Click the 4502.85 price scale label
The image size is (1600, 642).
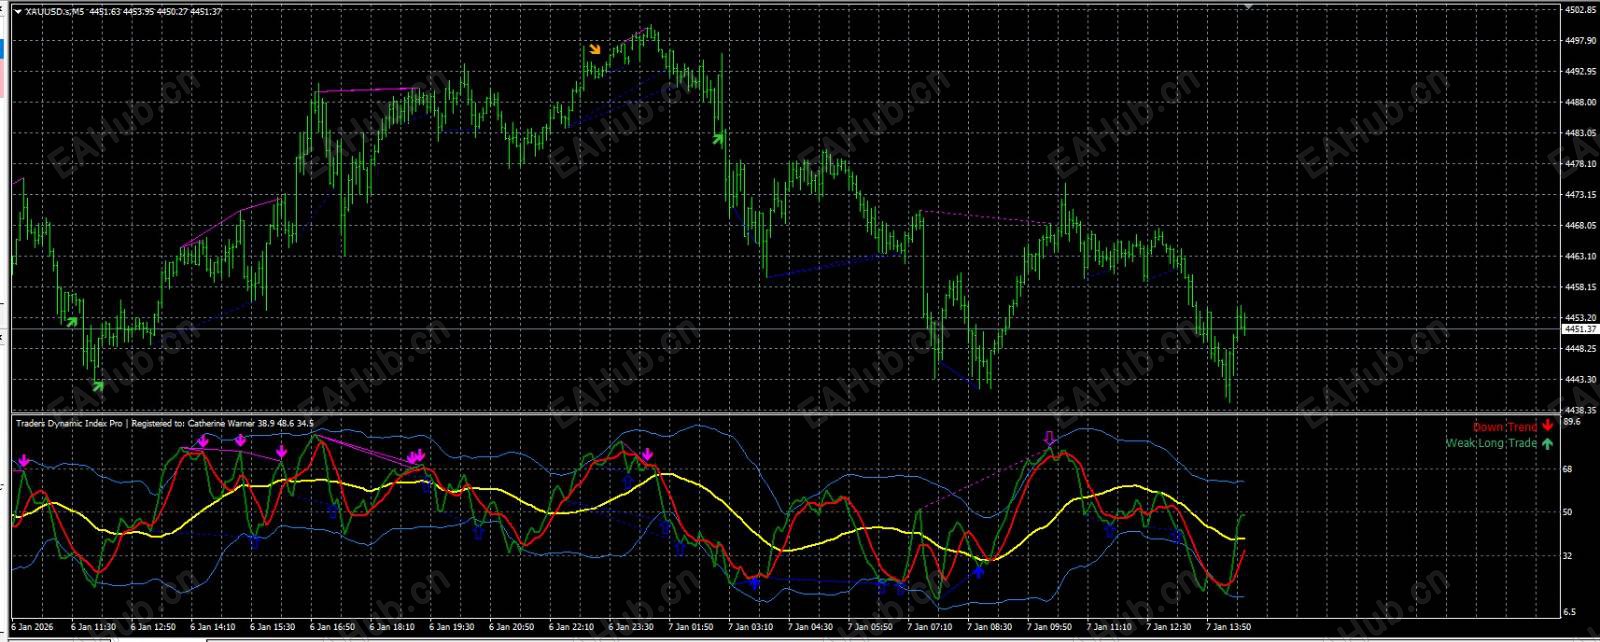tap(1580, 10)
